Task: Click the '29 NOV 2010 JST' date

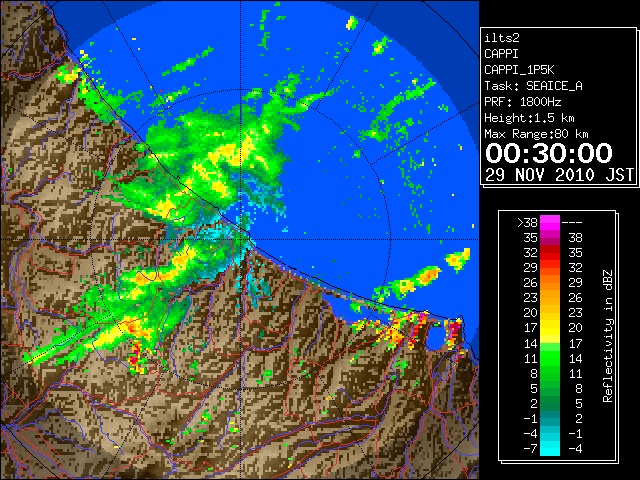Action: point(559,175)
